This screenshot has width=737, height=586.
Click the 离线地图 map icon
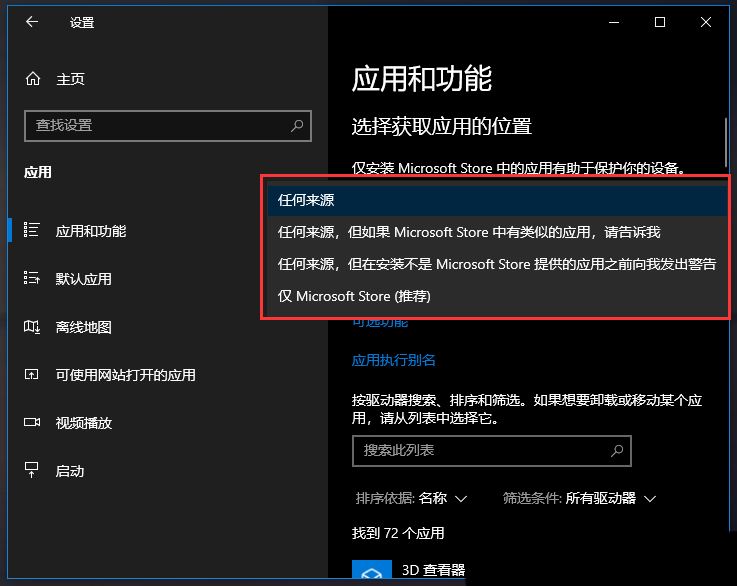[x=32, y=327]
